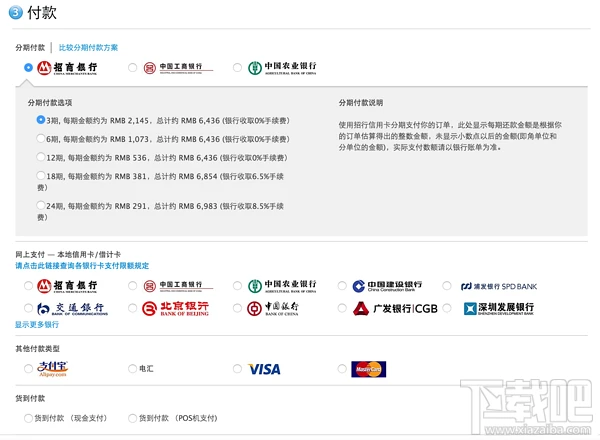Open the bank card payment limit rules link
The height and width of the screenshot is (440, 600).
tap(82, 266)
